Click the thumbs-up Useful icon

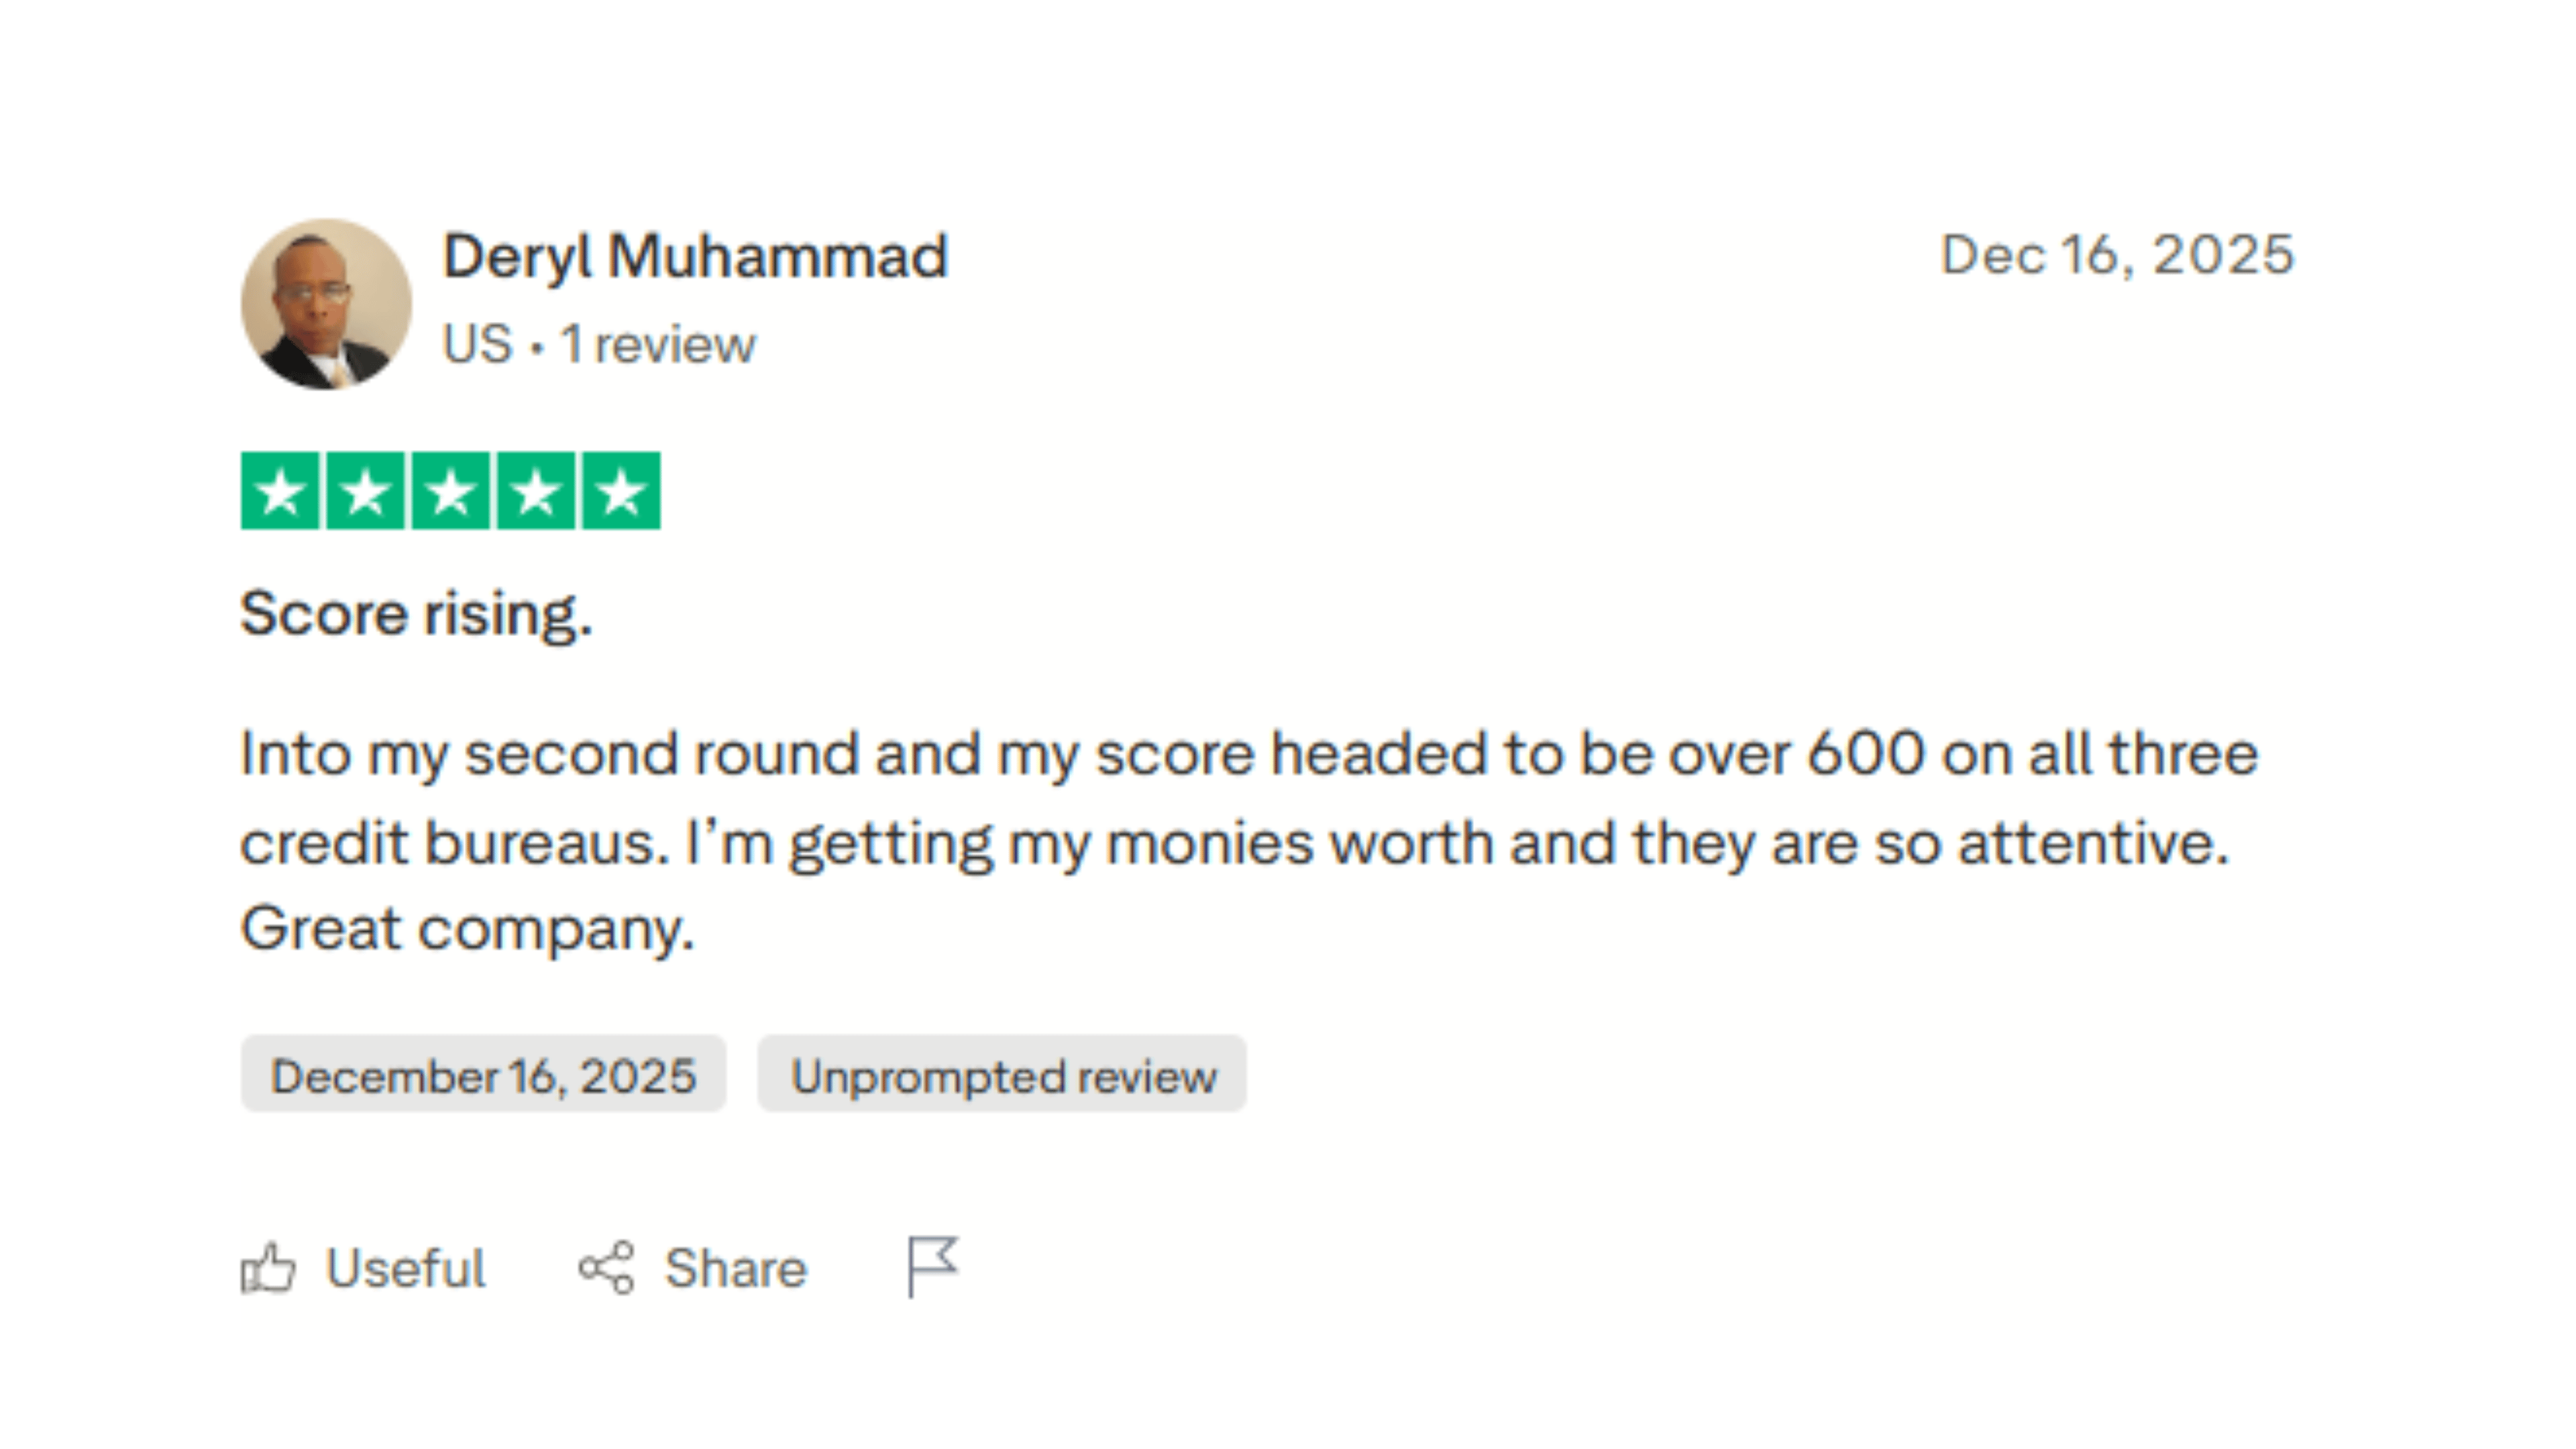click(x=268, y=1269)
